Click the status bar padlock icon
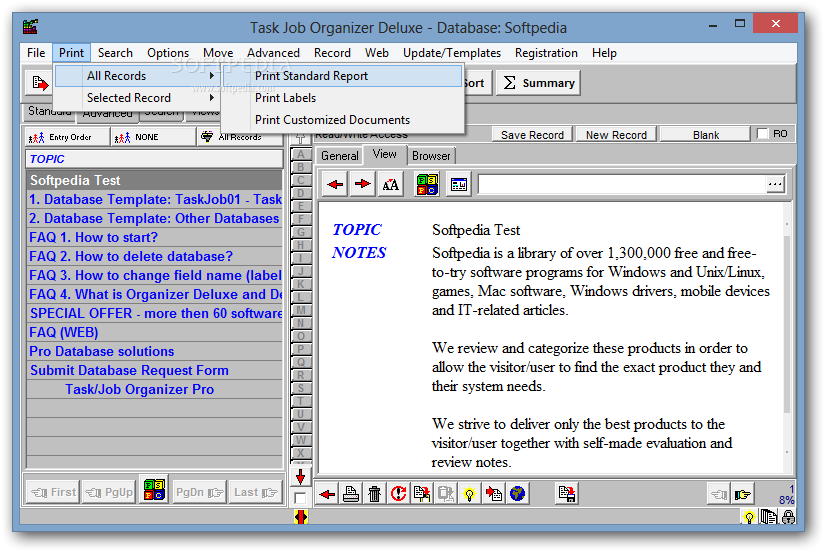The image size is (825, 552). tap(788, 517)
